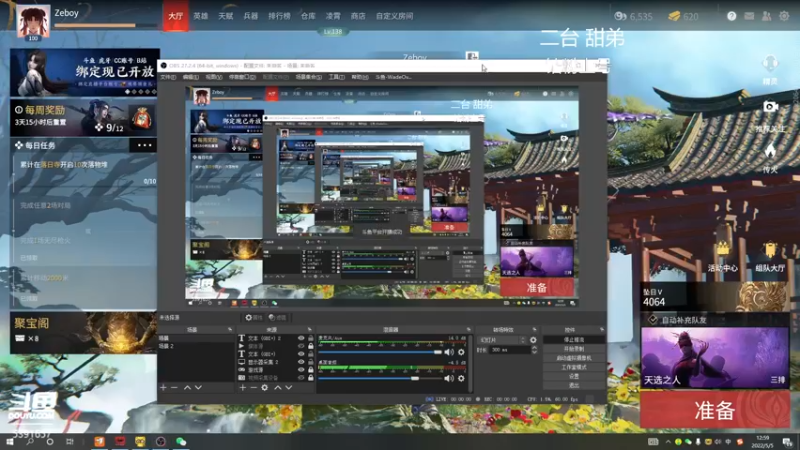
Task: Toggle visibility eye of media source row
Action: pyautogui.click(x=301, y=346)
